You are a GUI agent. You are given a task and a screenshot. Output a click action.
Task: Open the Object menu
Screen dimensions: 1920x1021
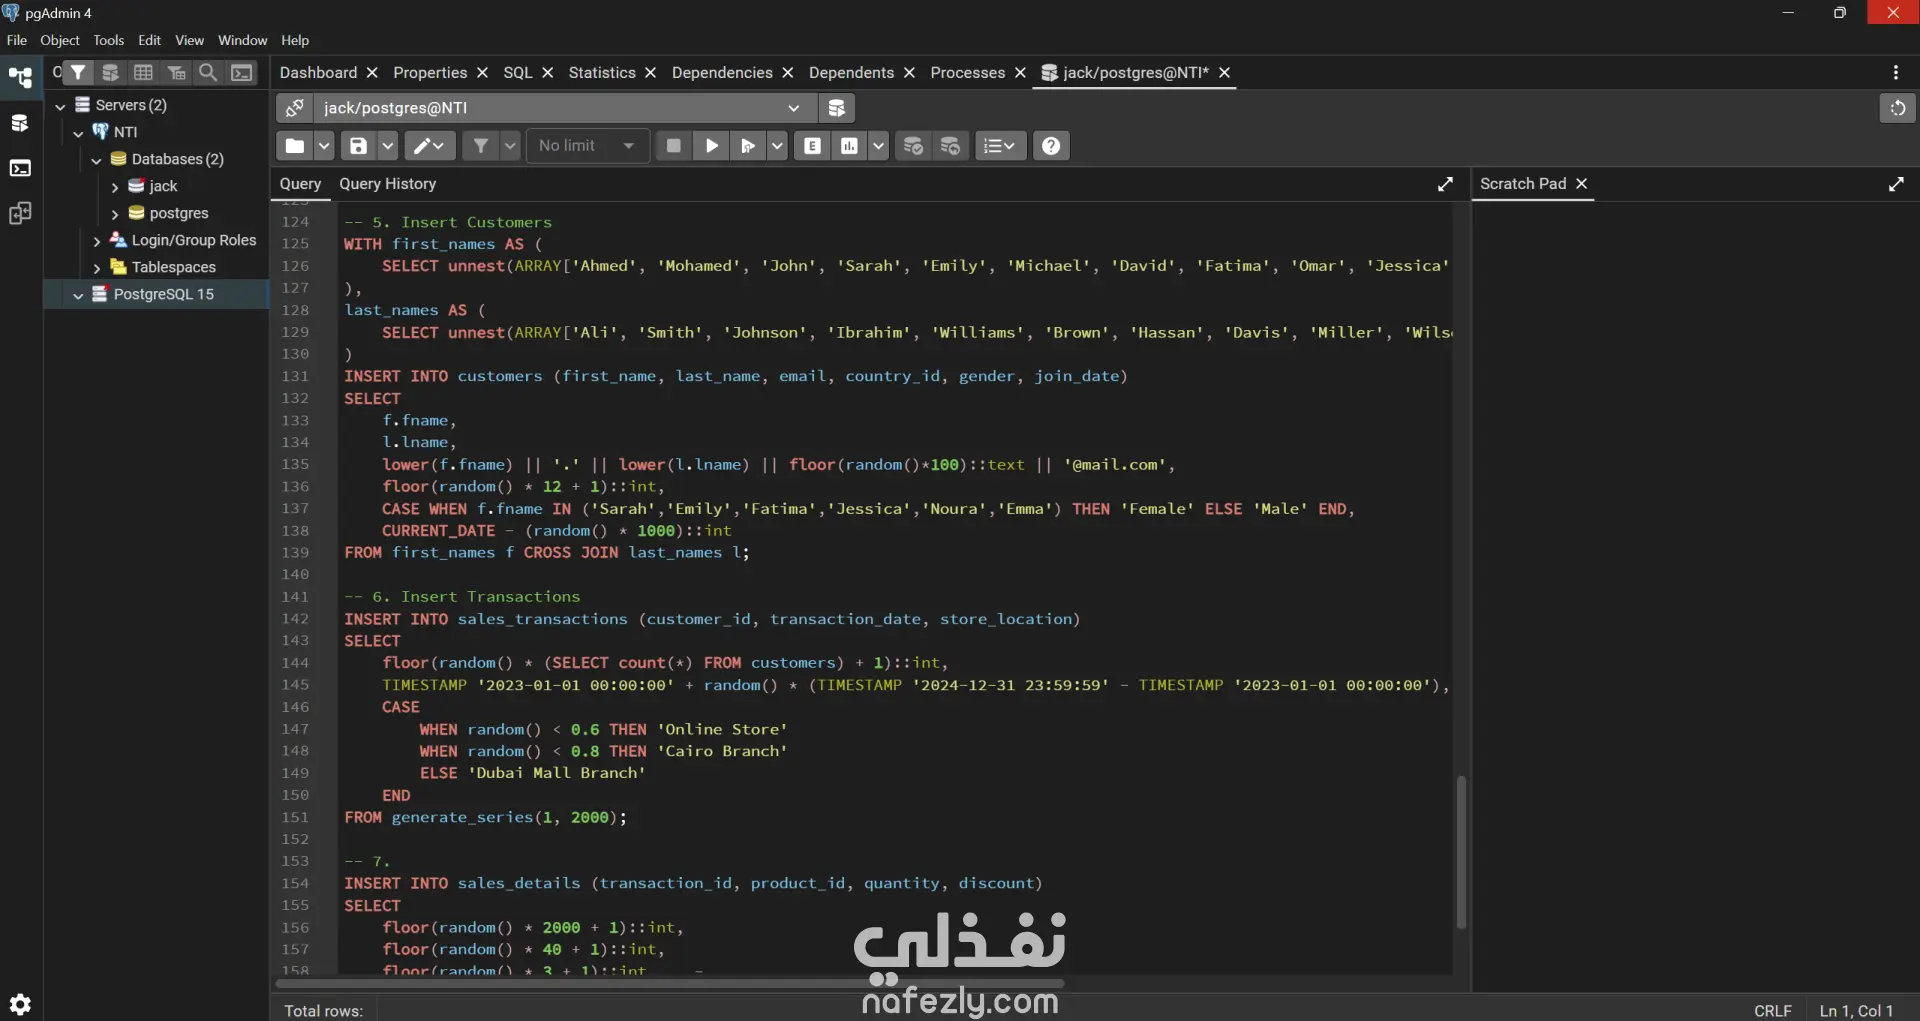(x=60, y=40)
